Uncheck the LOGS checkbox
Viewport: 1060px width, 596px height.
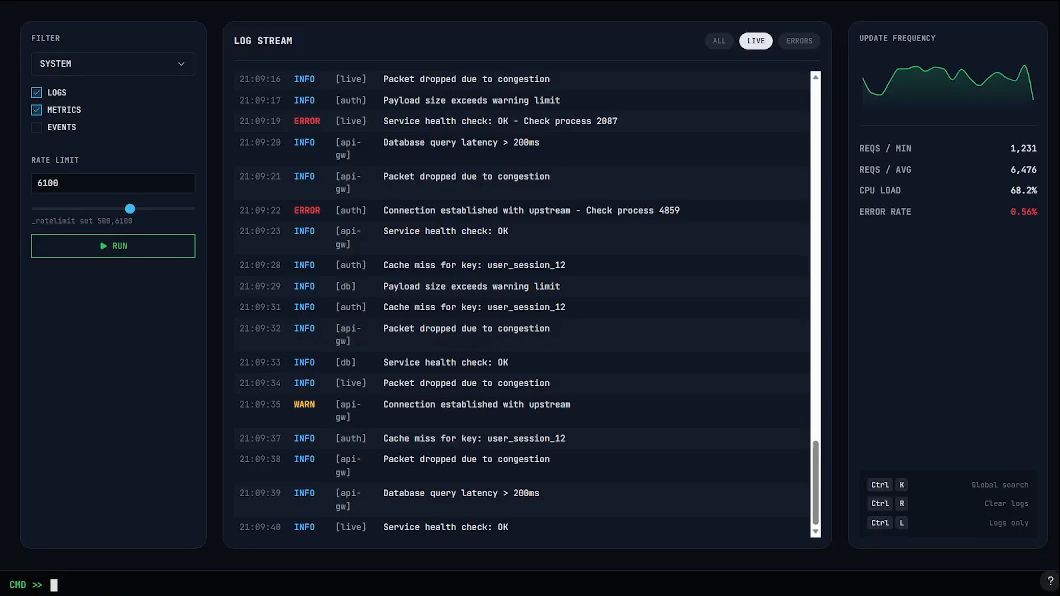37,93
